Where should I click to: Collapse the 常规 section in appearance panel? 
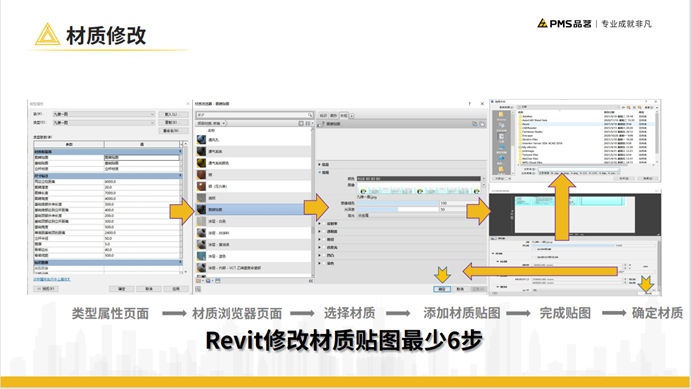[319, 172]
